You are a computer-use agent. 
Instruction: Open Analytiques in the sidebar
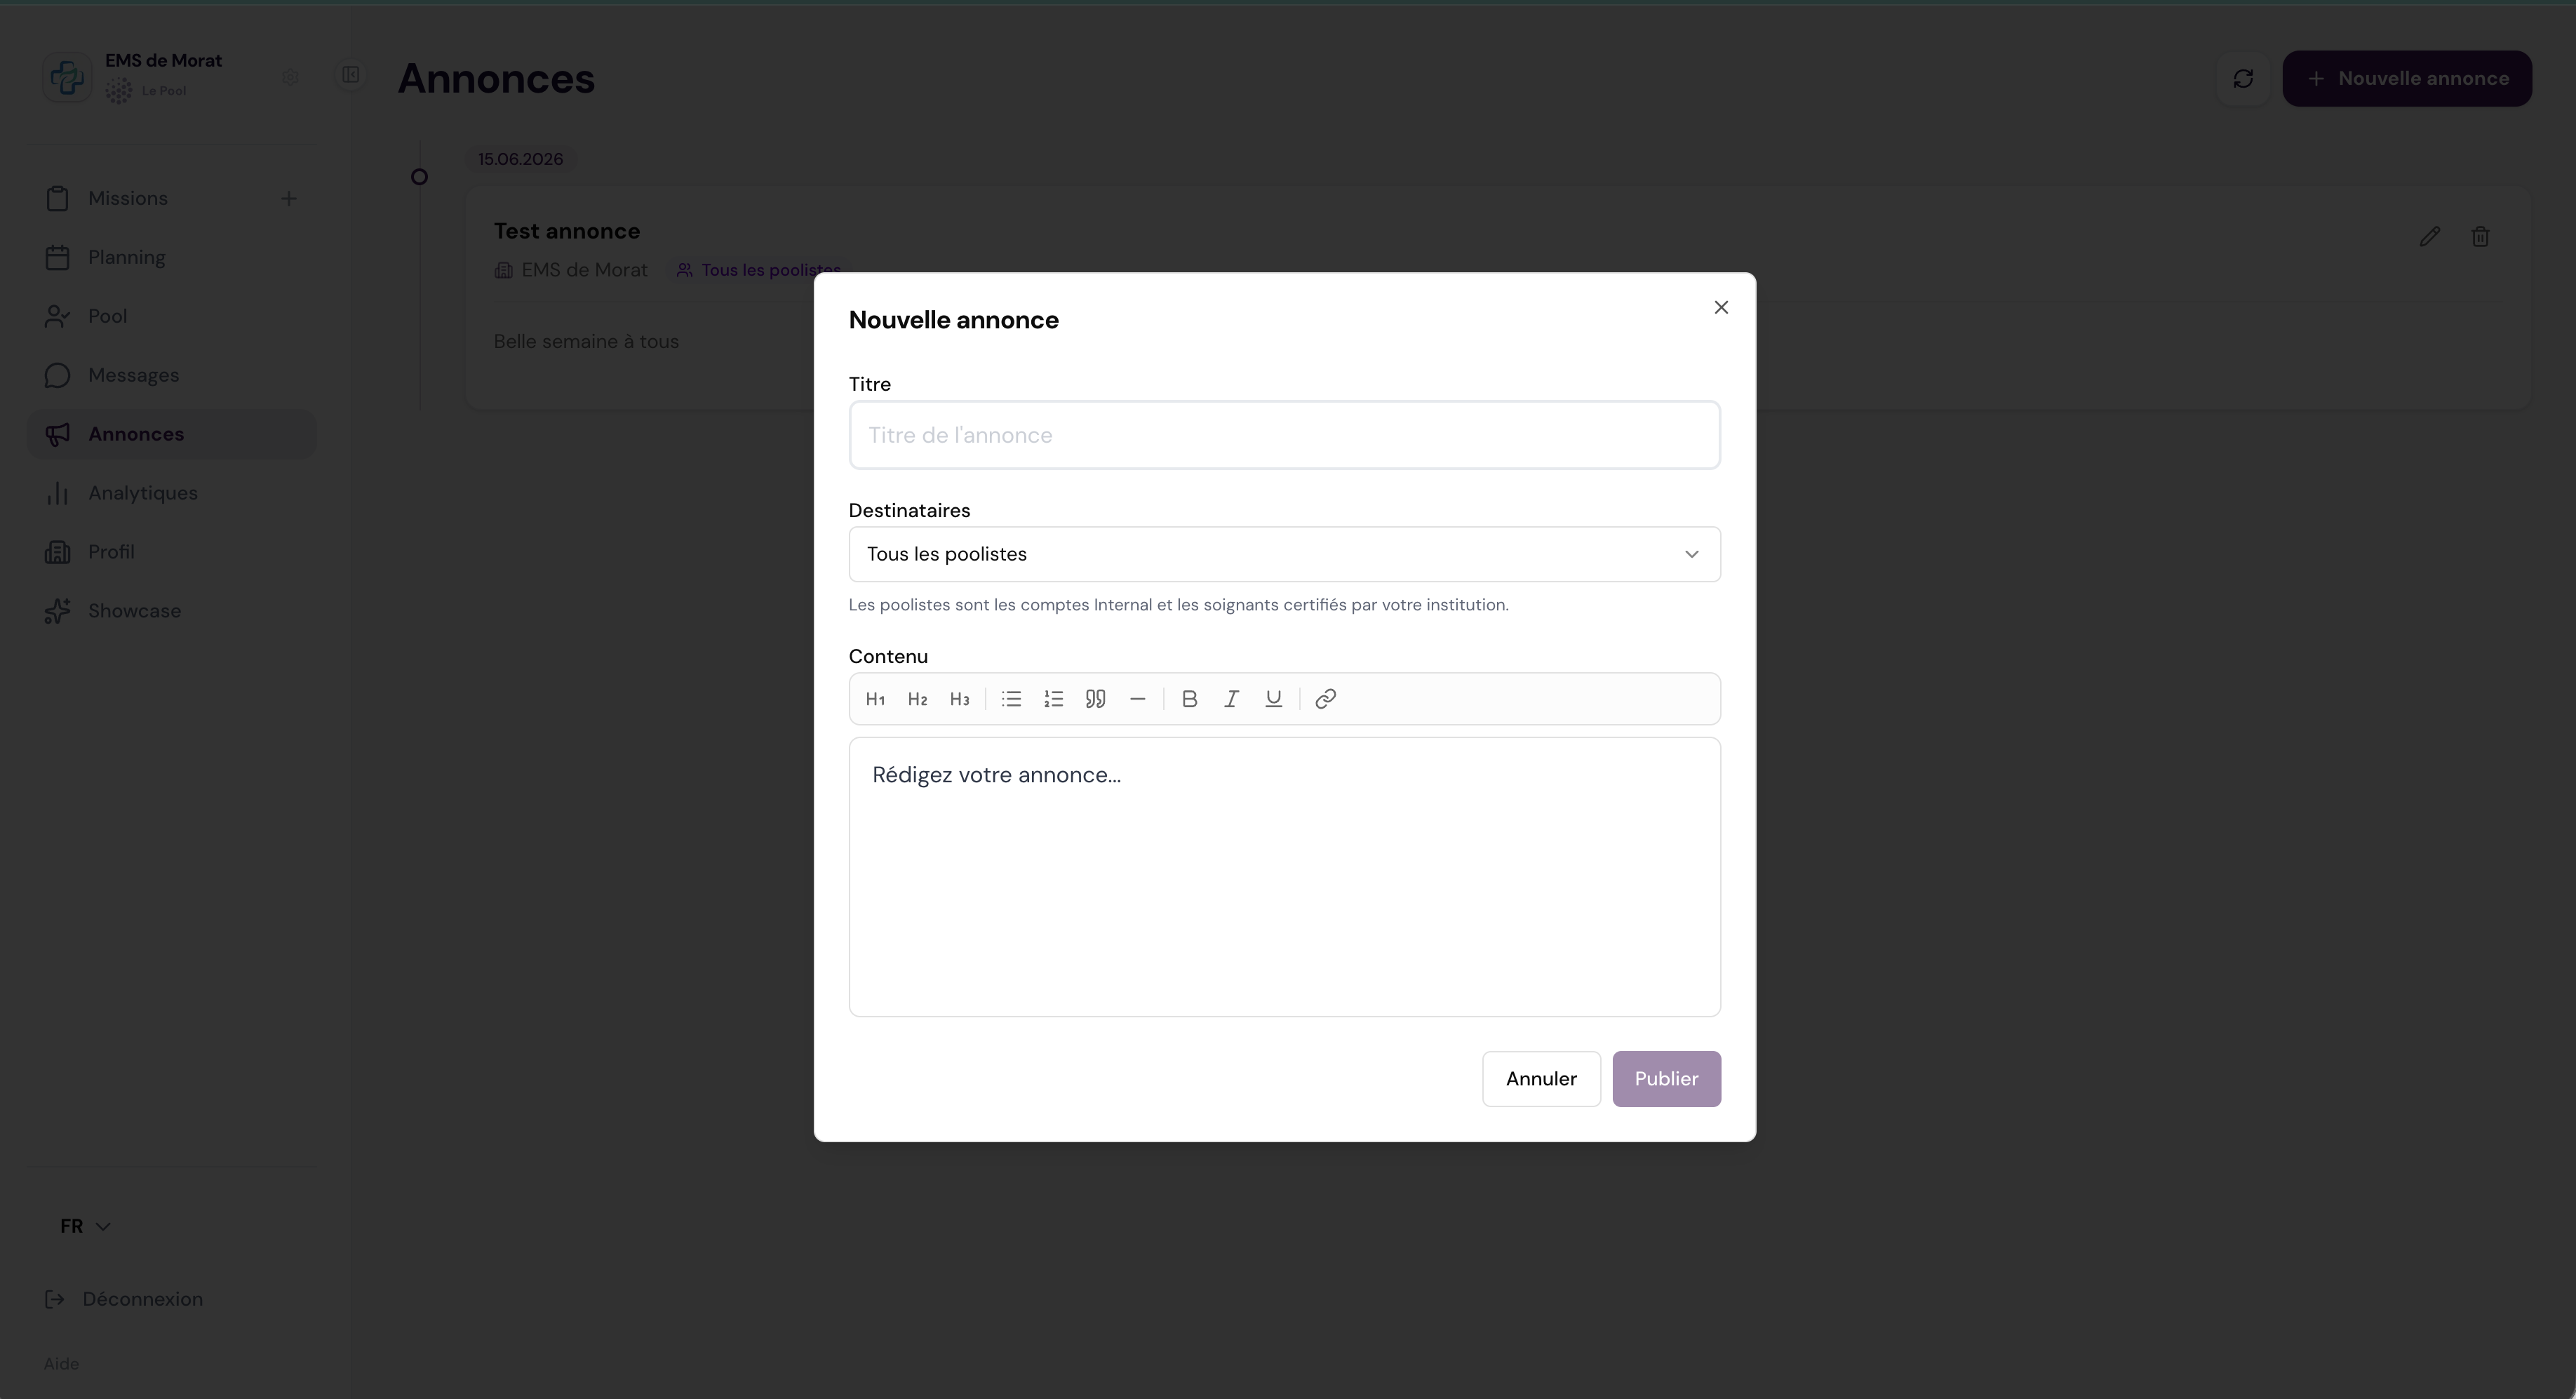(x=172, y=494)
